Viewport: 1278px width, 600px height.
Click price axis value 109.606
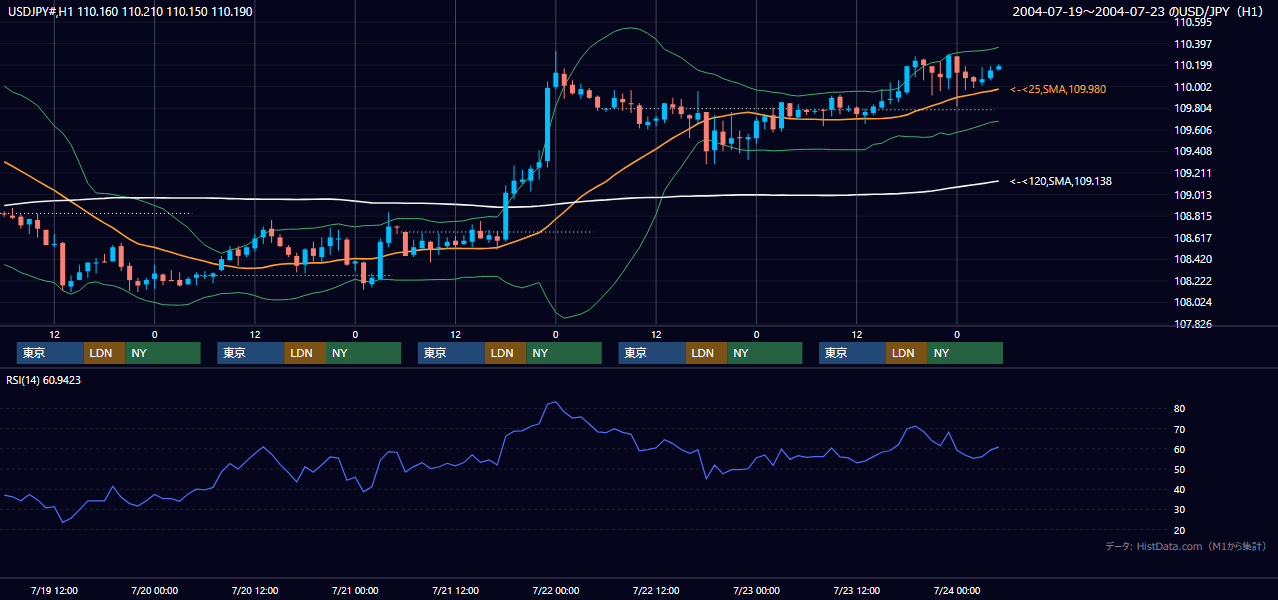1193,130
